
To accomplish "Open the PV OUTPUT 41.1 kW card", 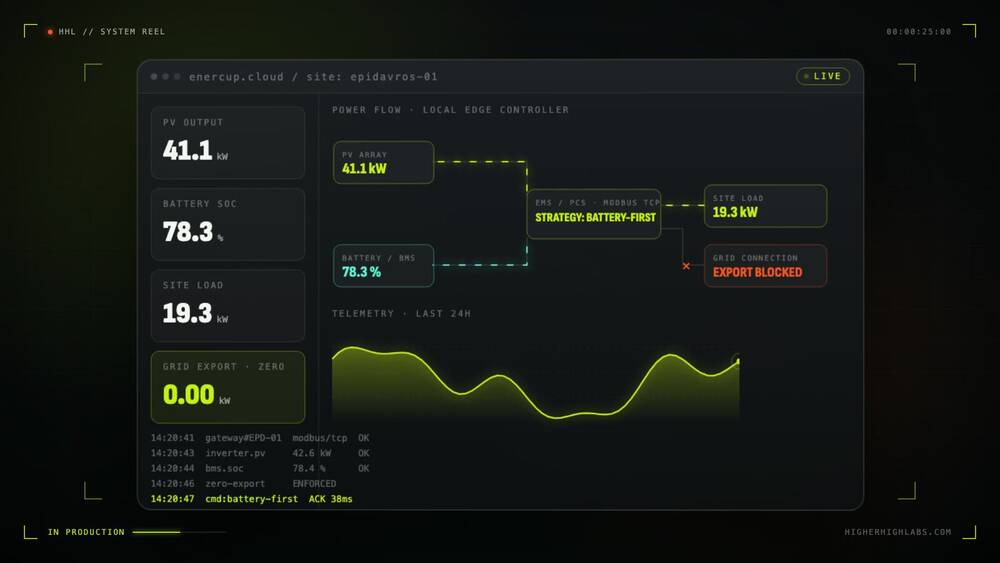I will [228, 143].
